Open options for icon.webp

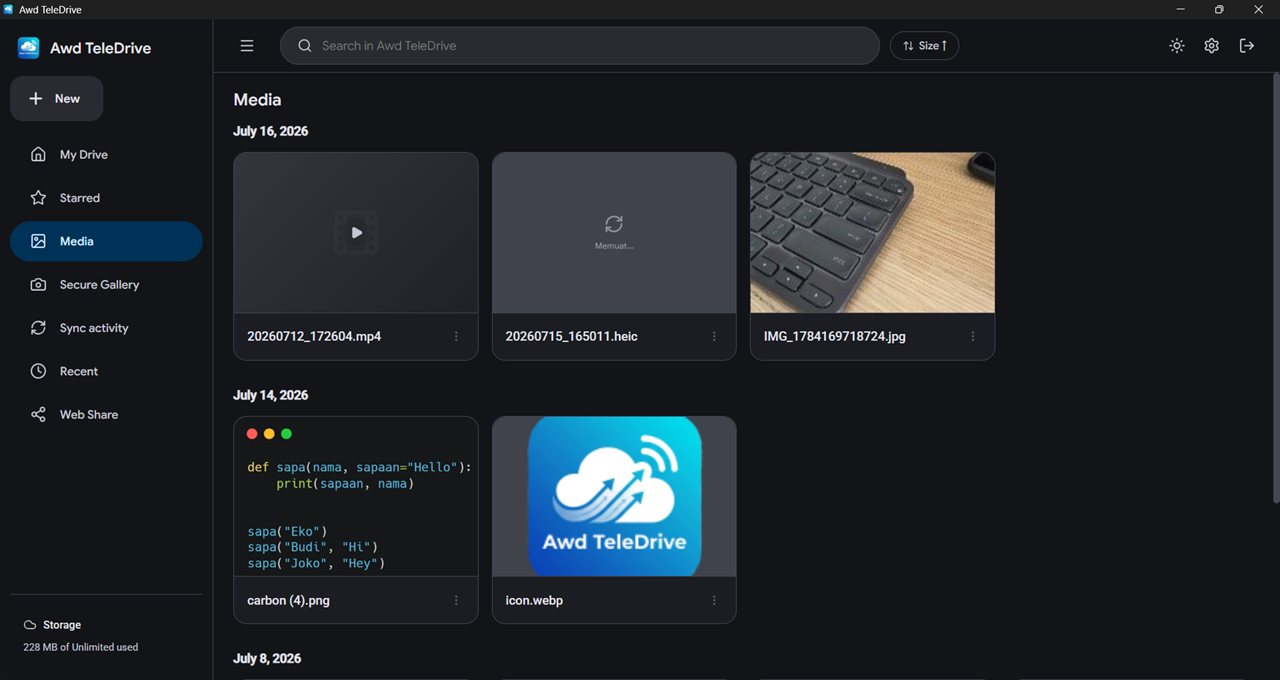coord(714,601)
